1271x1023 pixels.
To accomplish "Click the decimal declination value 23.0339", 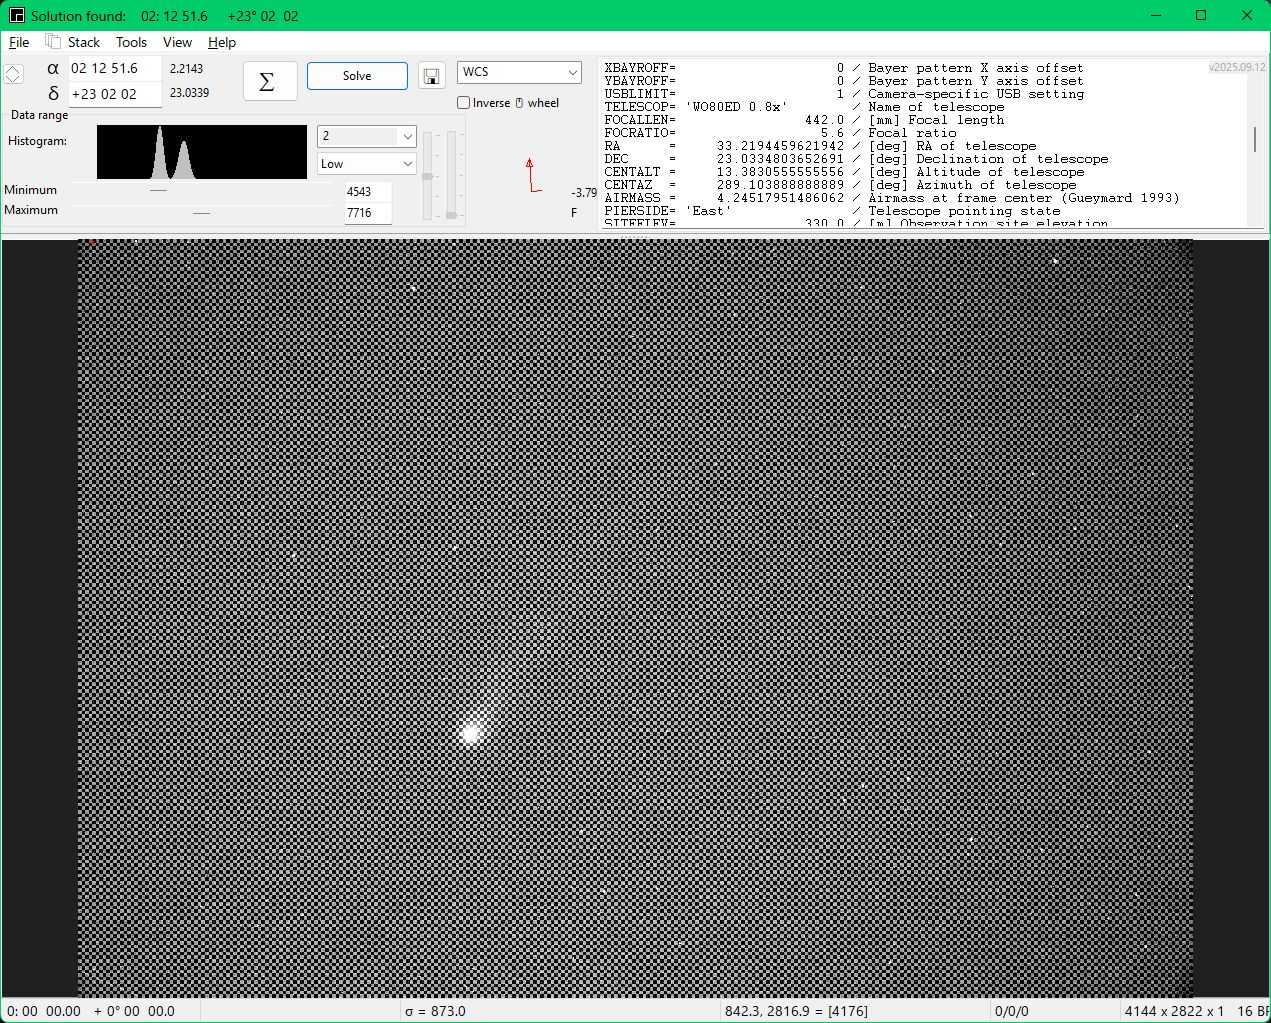I will point(189,93).
